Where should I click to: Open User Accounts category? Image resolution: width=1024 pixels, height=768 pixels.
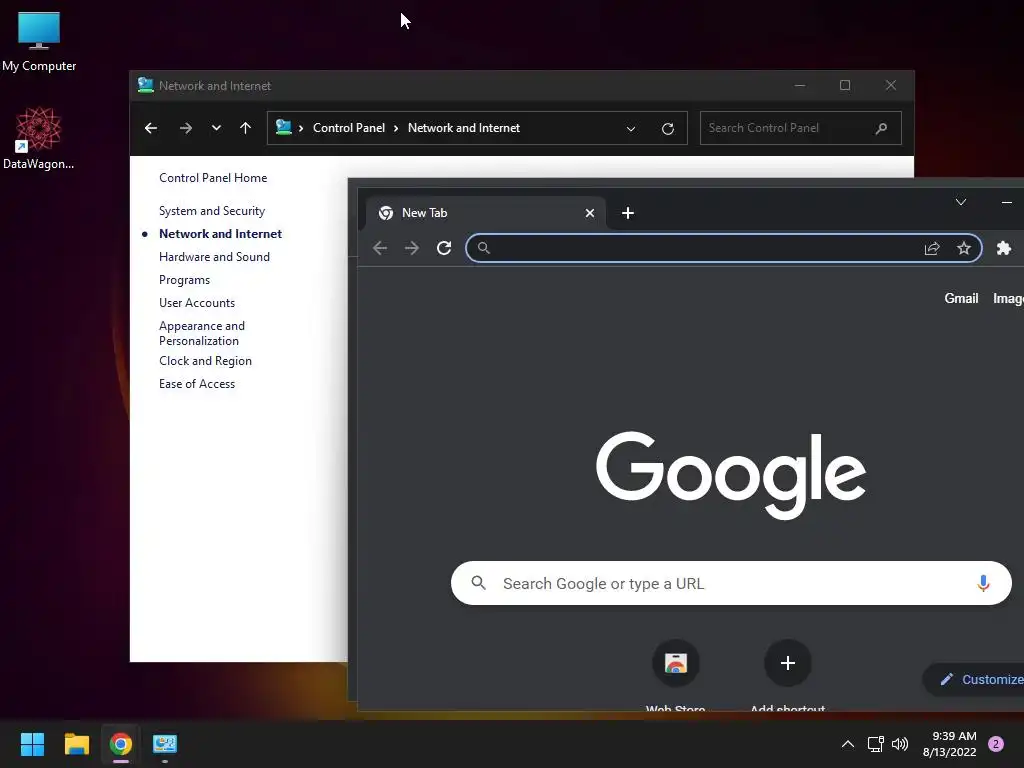(x=197, y=303)
